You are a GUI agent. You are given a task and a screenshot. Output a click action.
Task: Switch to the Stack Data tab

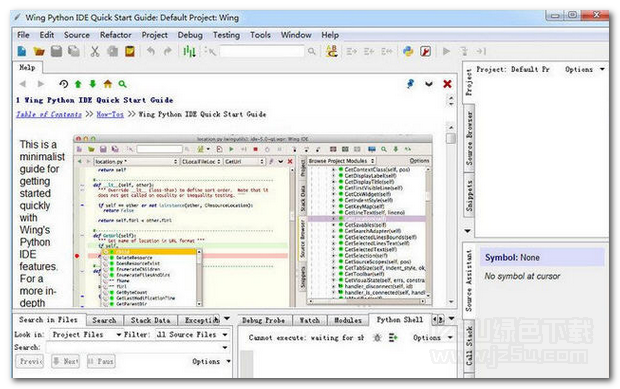150,320
